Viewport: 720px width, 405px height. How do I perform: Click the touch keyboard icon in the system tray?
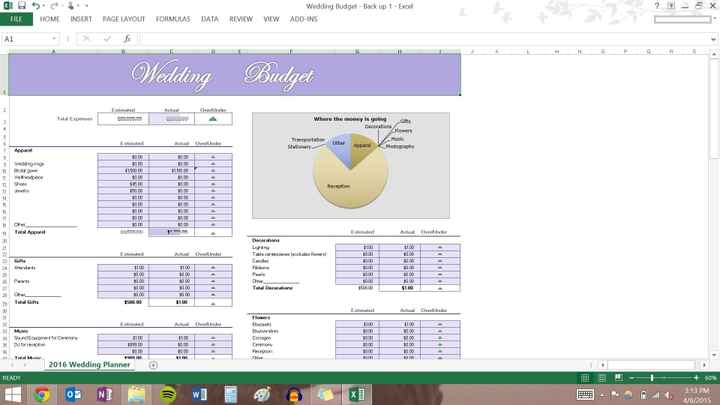click(x=585, y=395)
